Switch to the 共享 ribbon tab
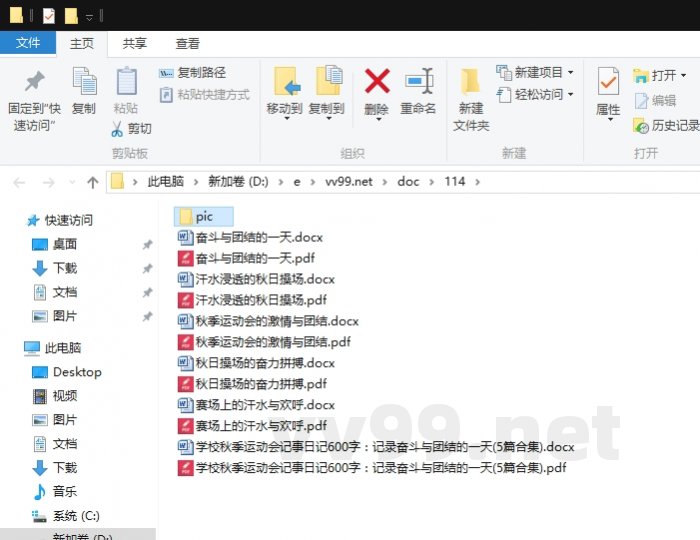 tap(134, 44)
